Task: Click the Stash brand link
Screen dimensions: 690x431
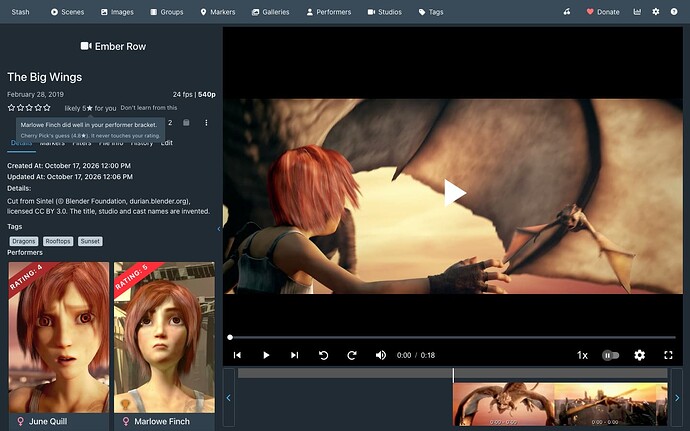Action: pyautogui.click(x=20, y=12)
